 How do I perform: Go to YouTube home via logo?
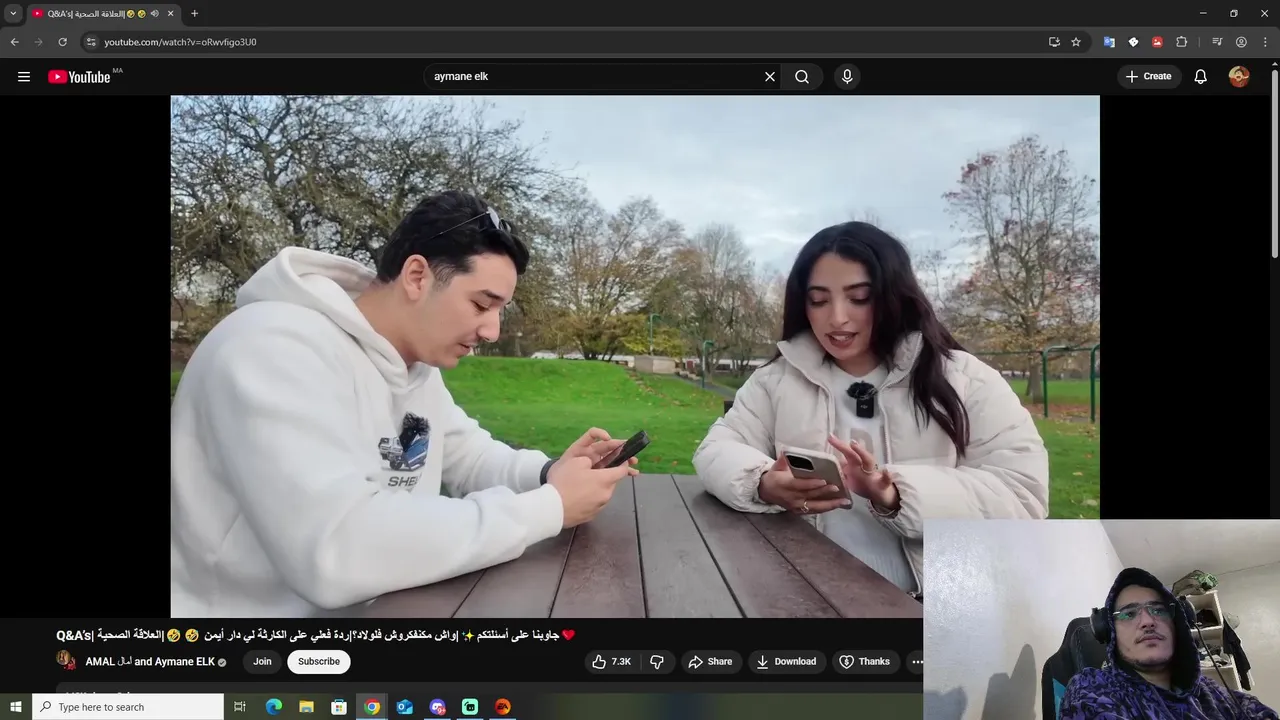point(79,77)
